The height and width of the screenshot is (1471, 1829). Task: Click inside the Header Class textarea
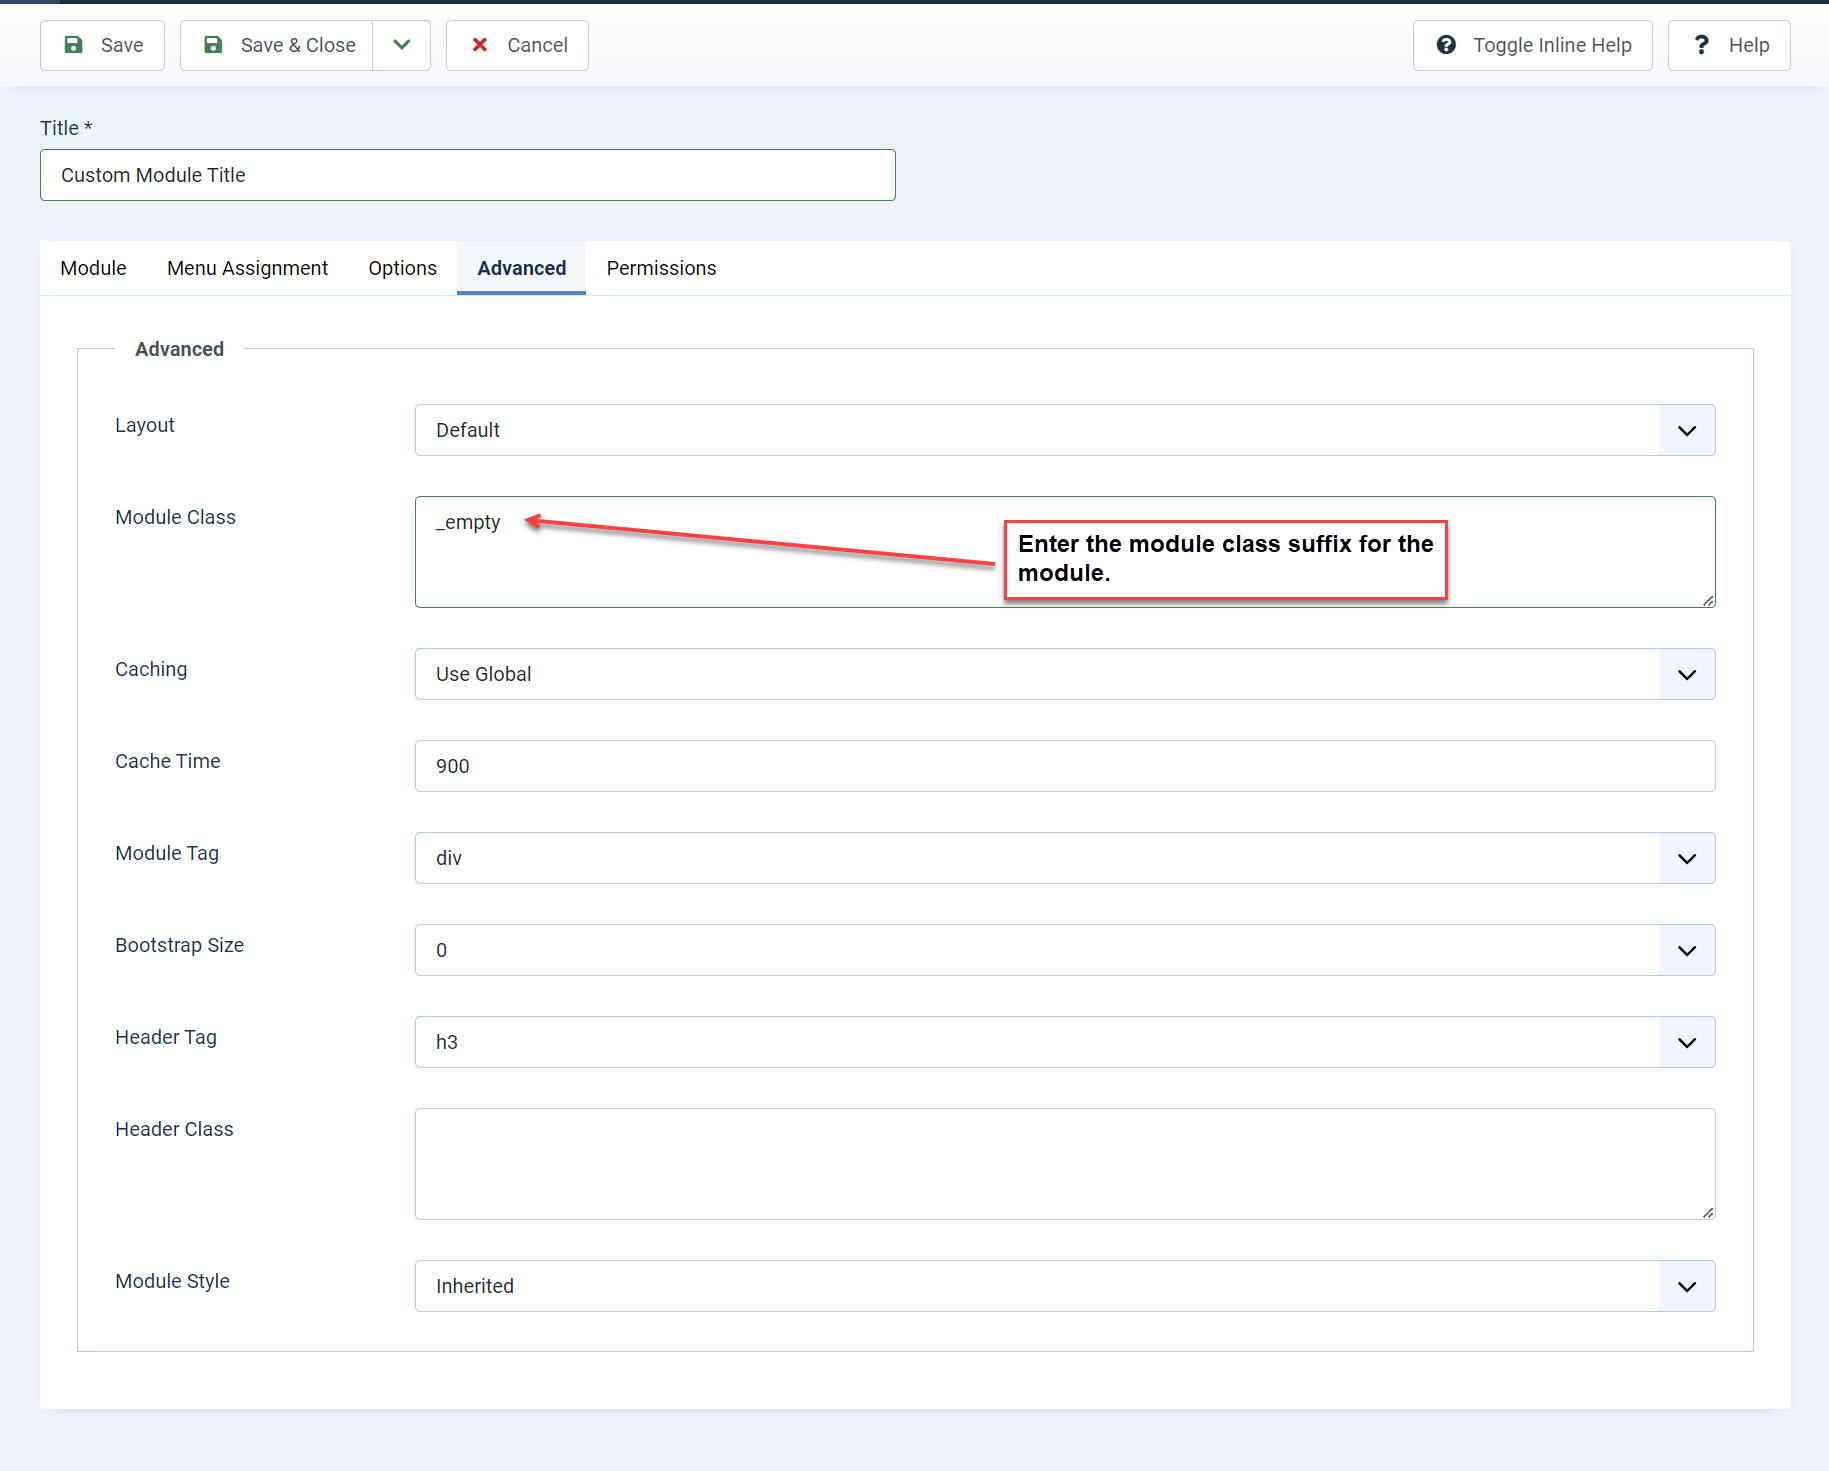[x=1064, y=1164]
